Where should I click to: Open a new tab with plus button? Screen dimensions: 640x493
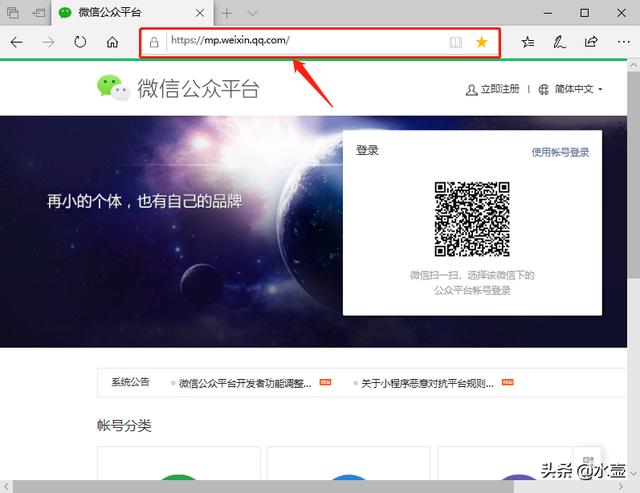[227, 13]
